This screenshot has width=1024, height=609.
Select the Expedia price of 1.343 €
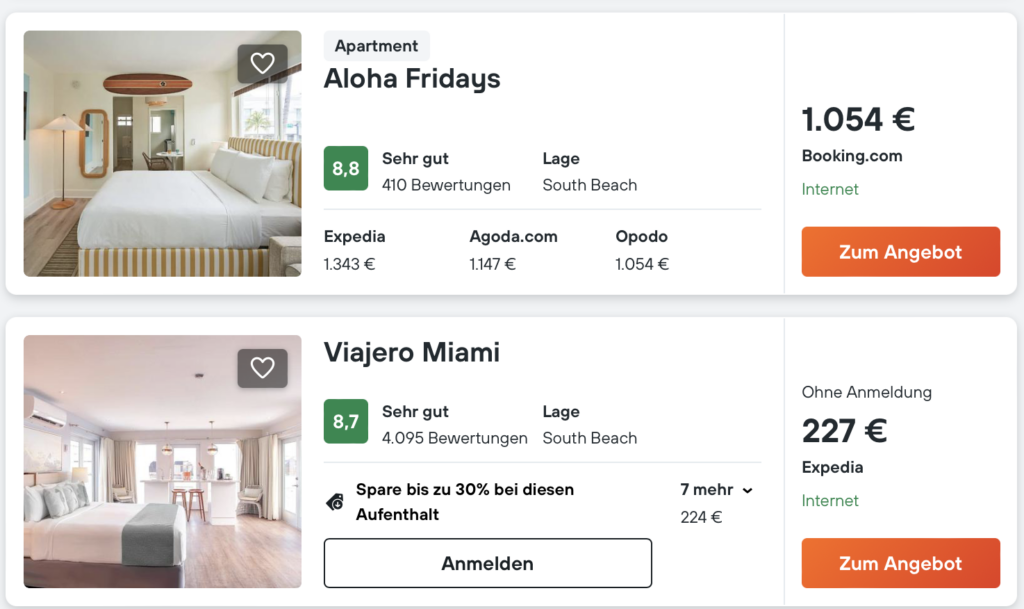(349, 264)
